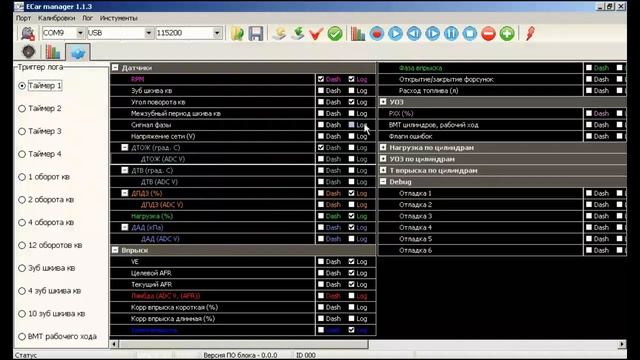The width and height of the screenshot is (640, 360).
Task: Click the Текущий AFR row label
Action: point(151,284)
